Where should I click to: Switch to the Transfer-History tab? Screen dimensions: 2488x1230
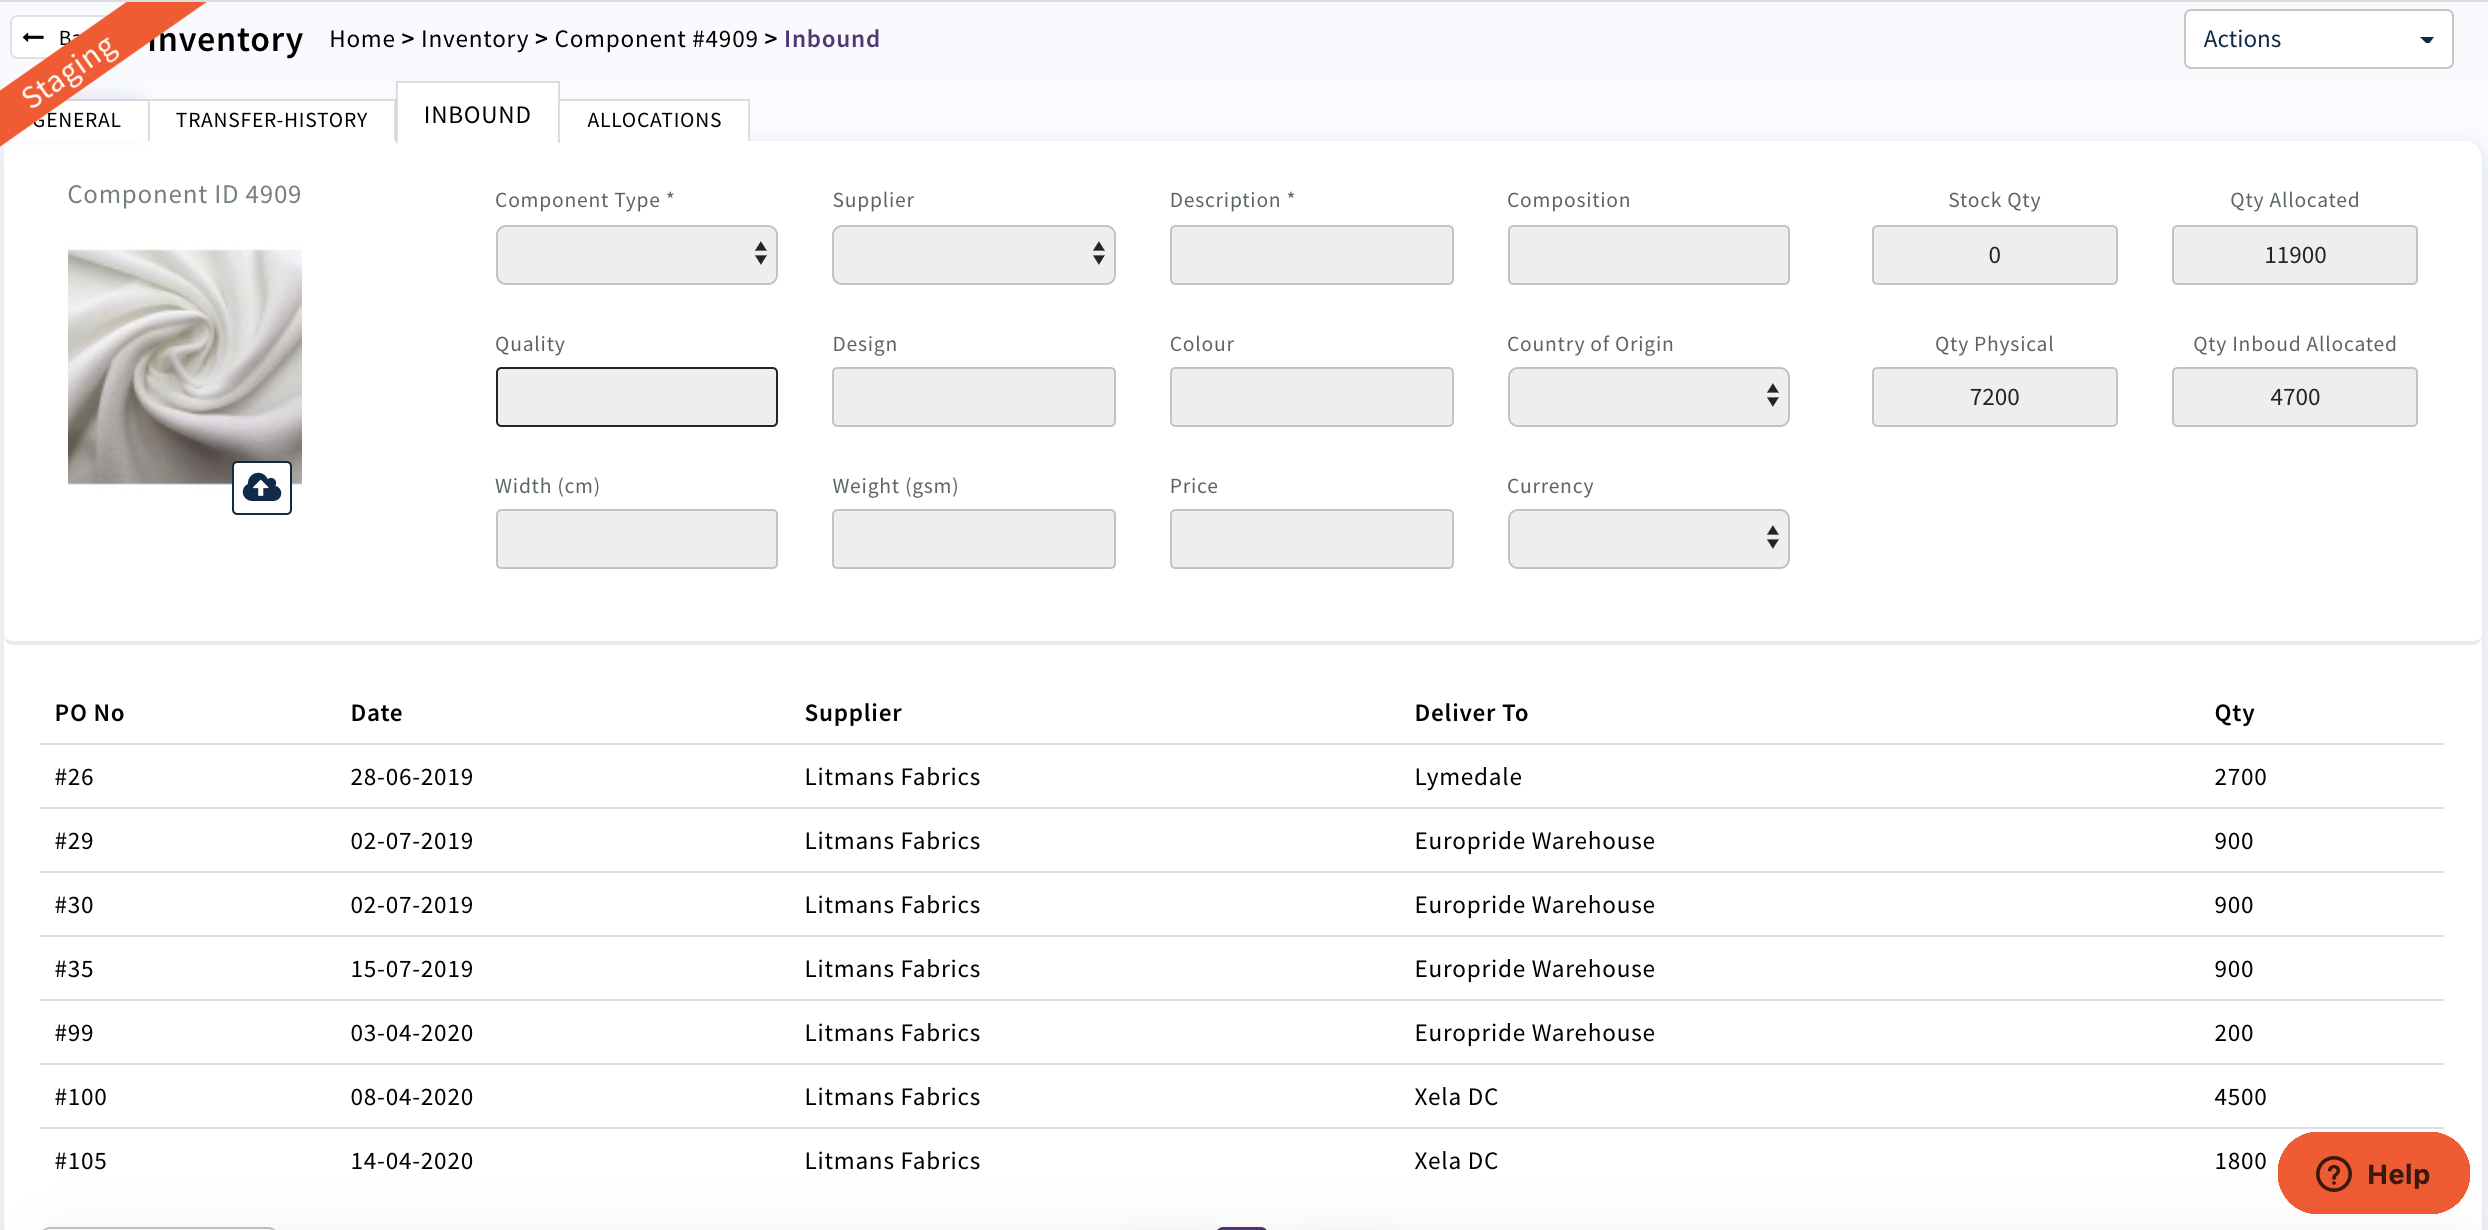point(272,120)
